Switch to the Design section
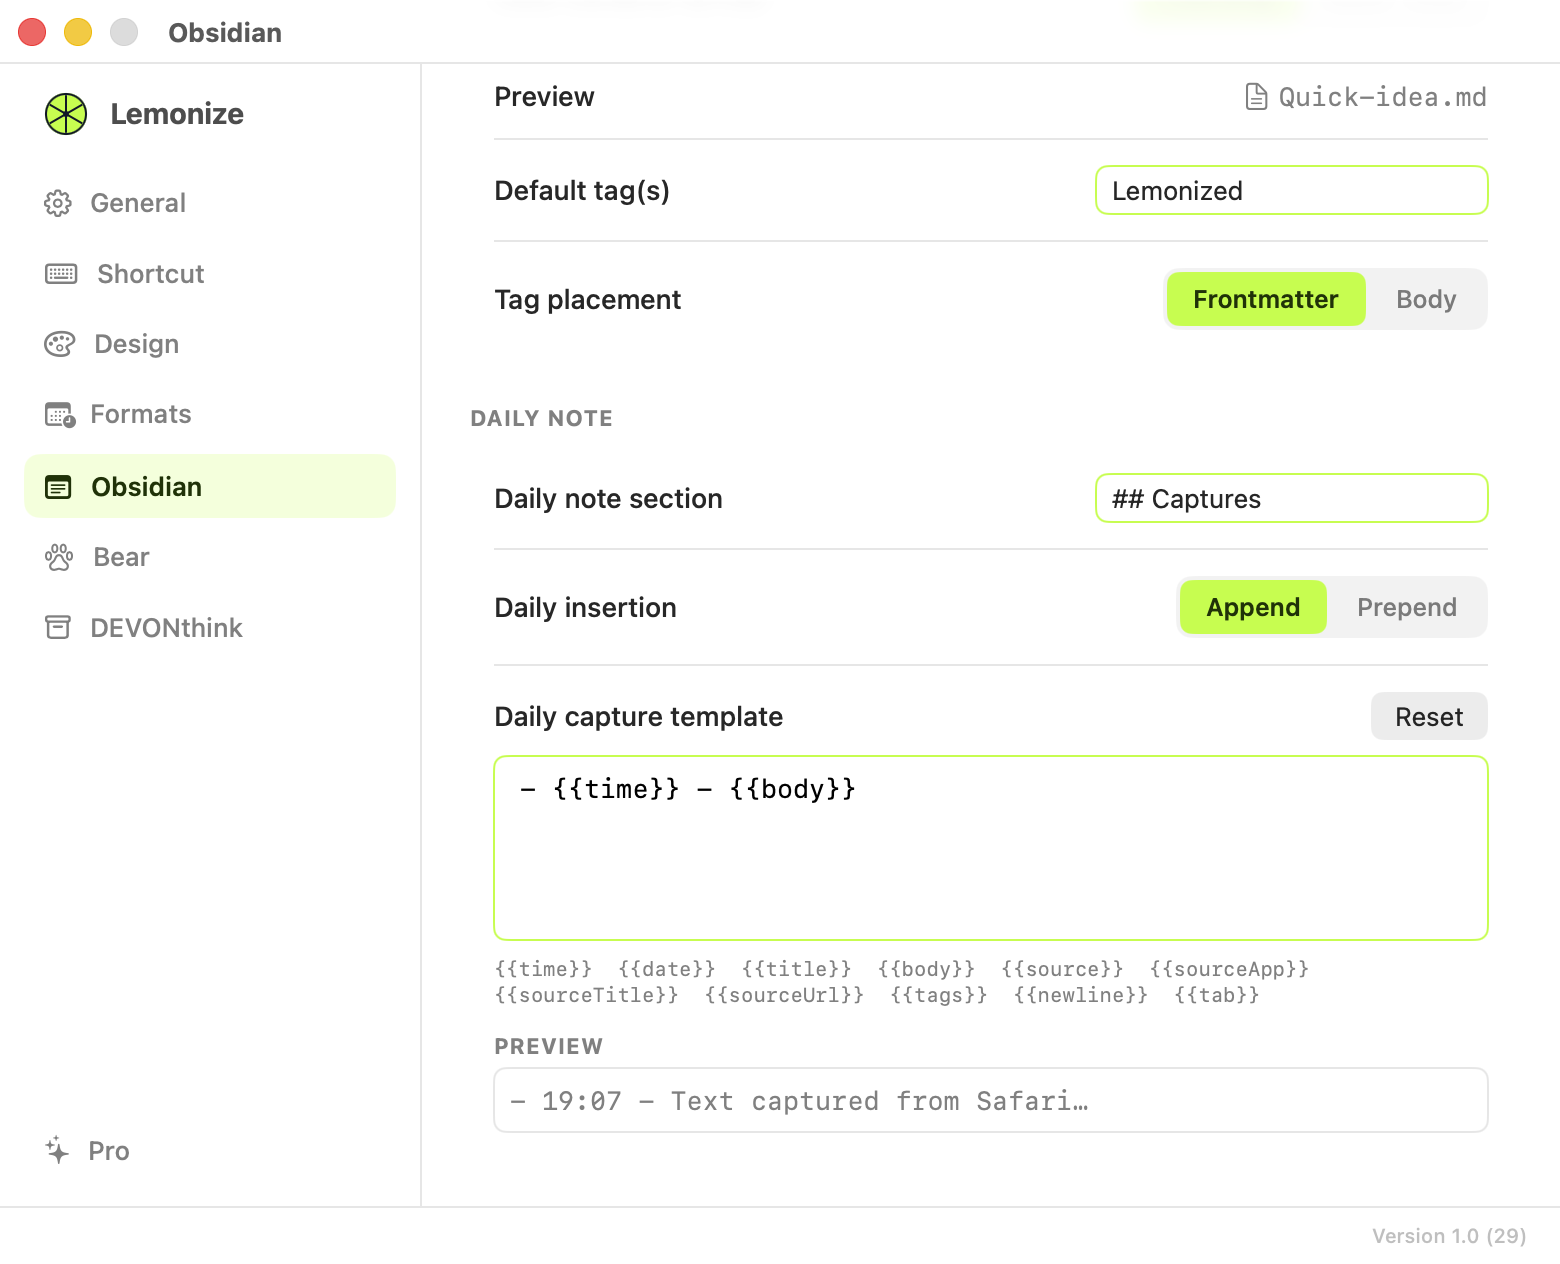This screenshot has width=1560, height=1264. tap(210, 344)
